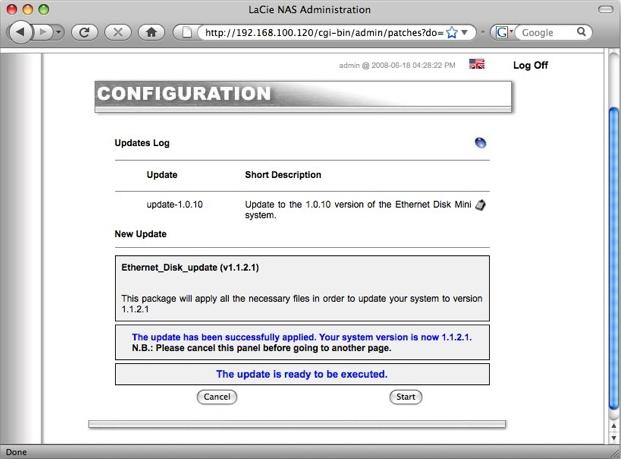This screenshot has width=621, height=459.
Task: Click the icon next to update-1.0.10 description
Action: click(481, 205)
